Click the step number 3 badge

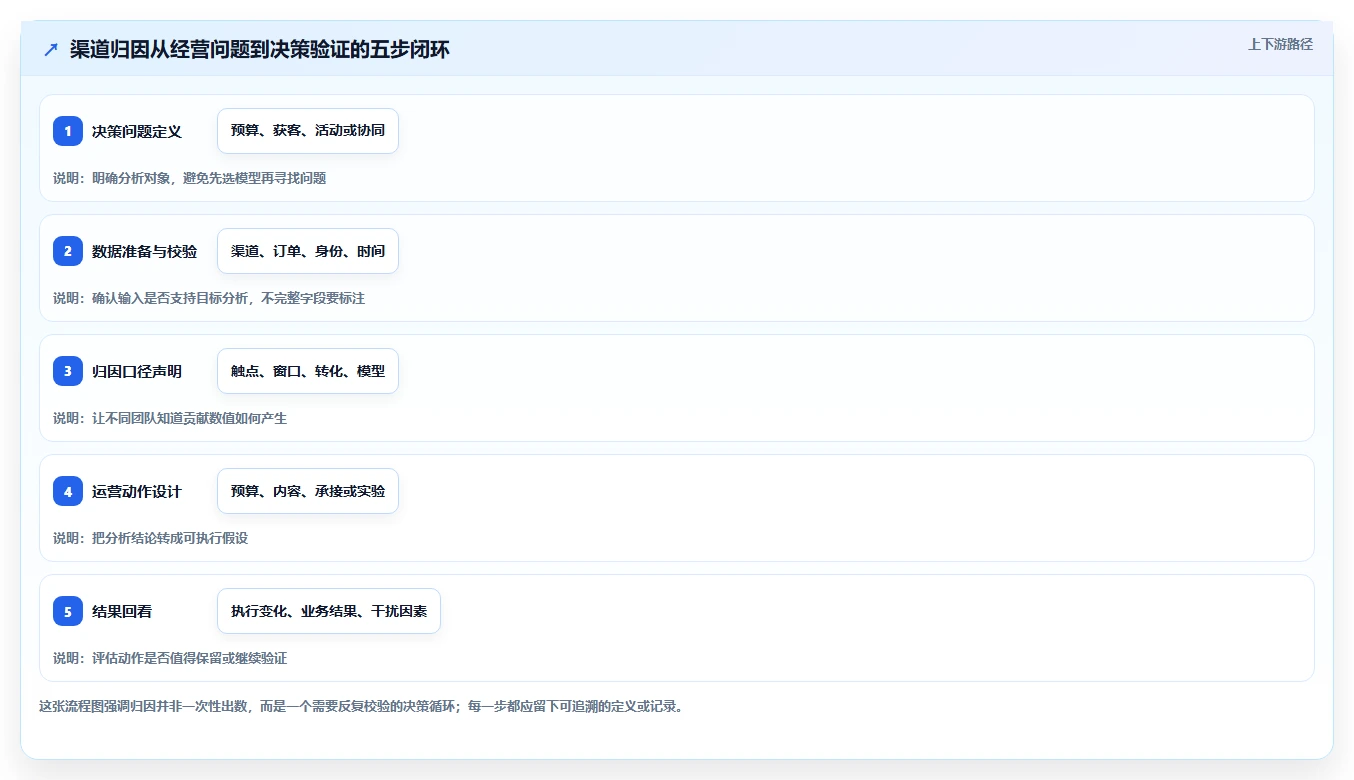(68, 371)
